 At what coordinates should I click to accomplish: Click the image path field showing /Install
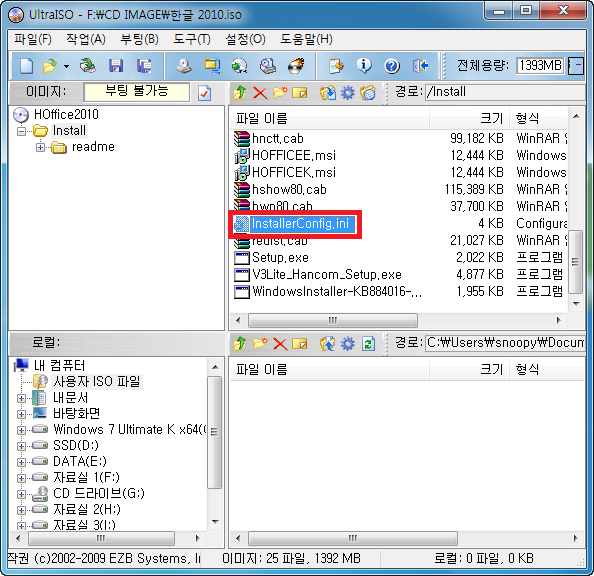click(x=505, y=92)
